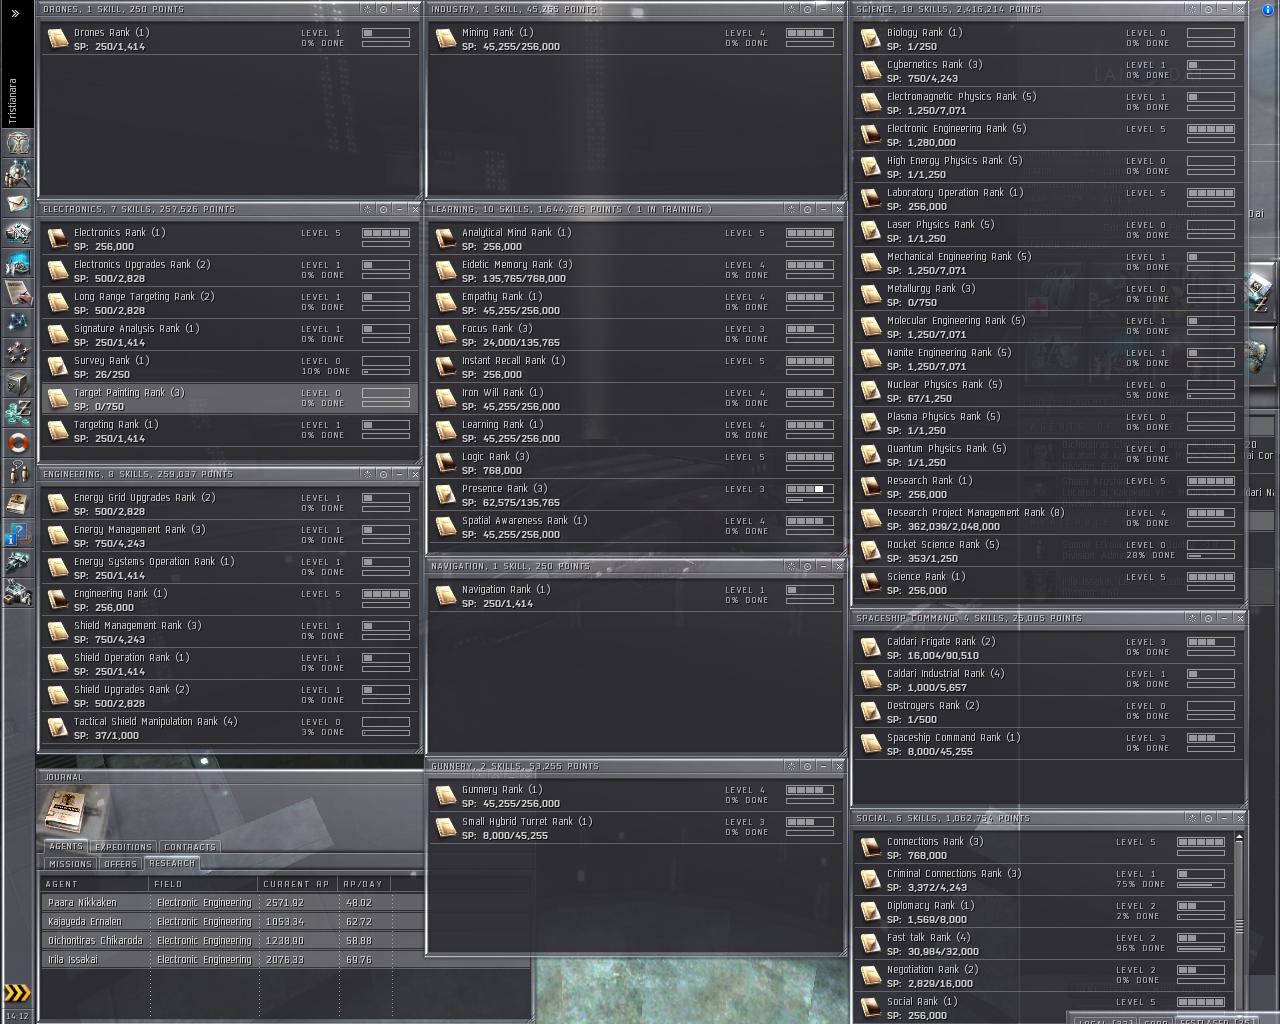
Task: Pin the Spaceship Command skill window
Action: point(1192,618)
